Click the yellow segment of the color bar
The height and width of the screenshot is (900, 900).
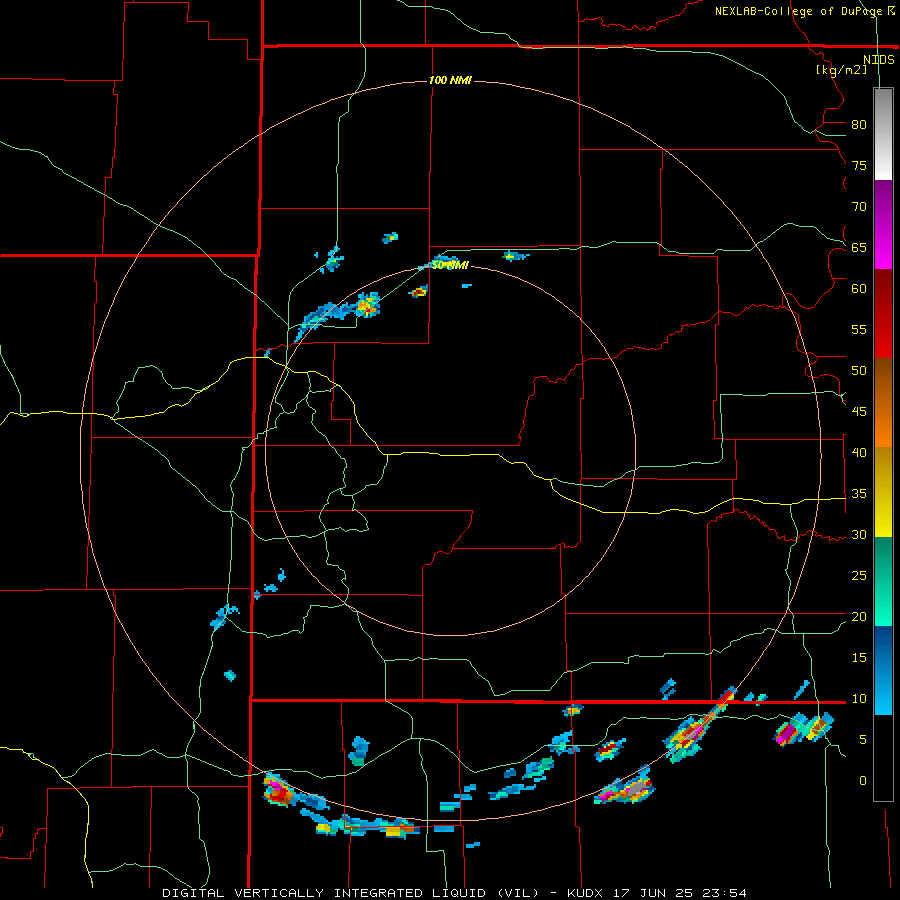(x=883, y=492)
